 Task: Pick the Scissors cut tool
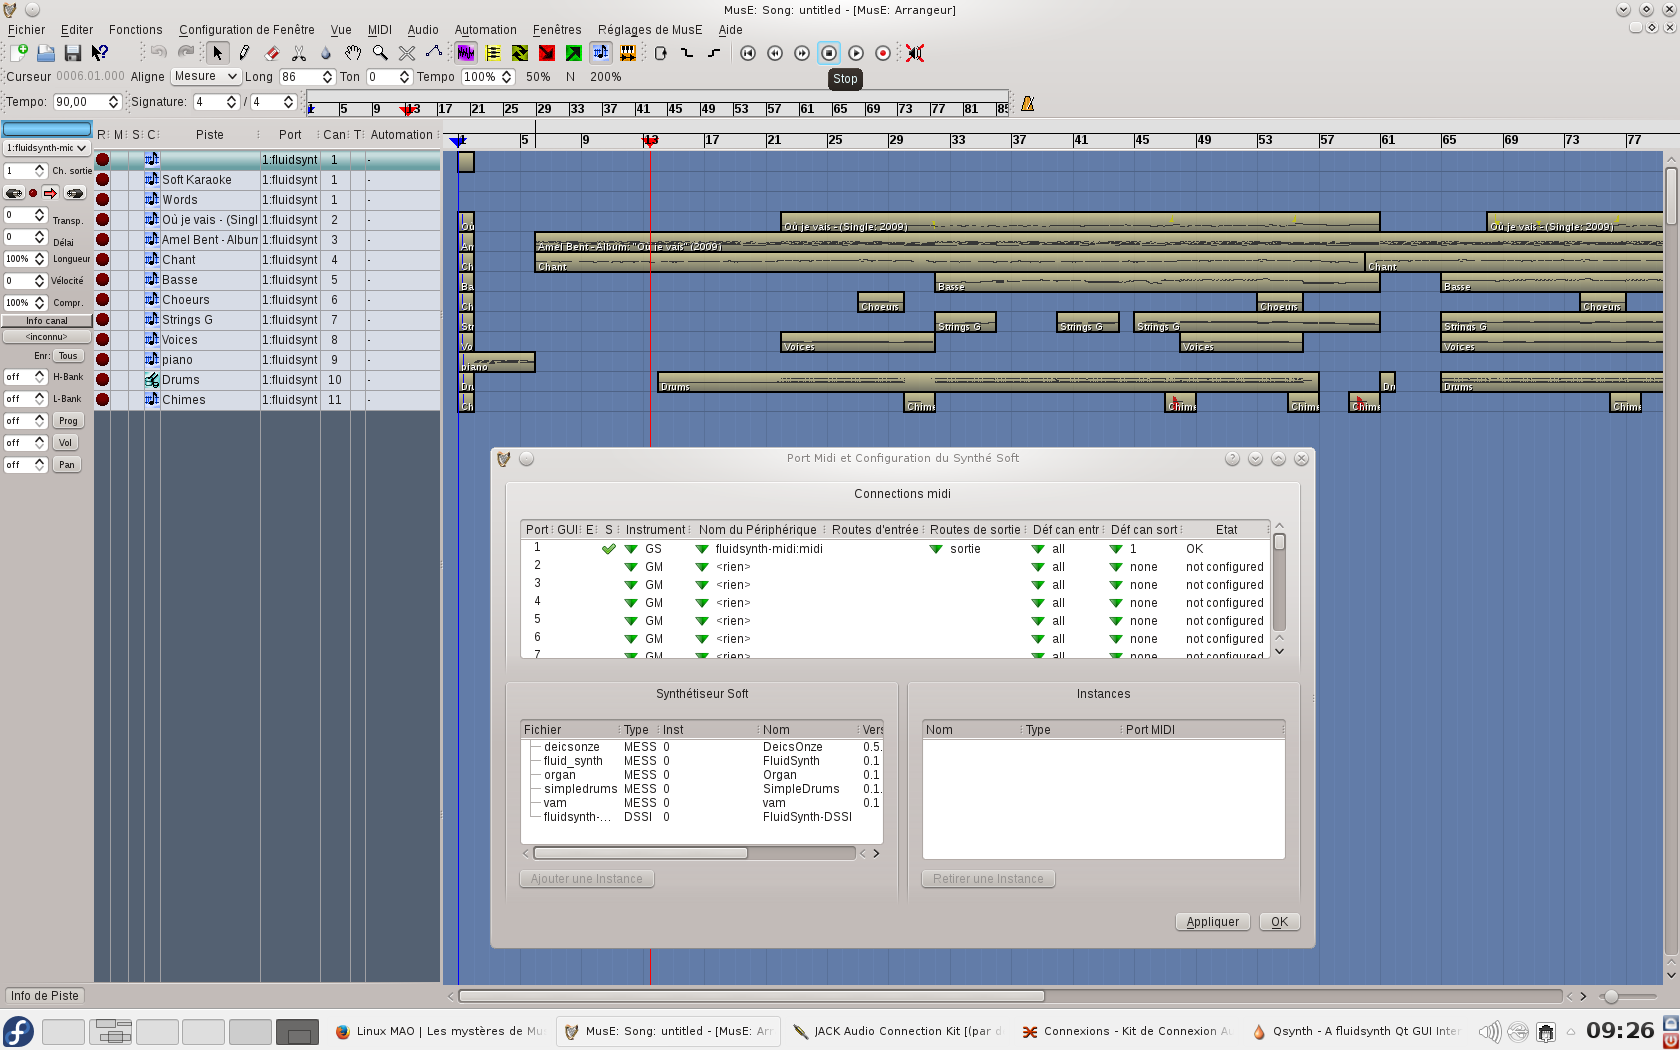pos(299,53)
